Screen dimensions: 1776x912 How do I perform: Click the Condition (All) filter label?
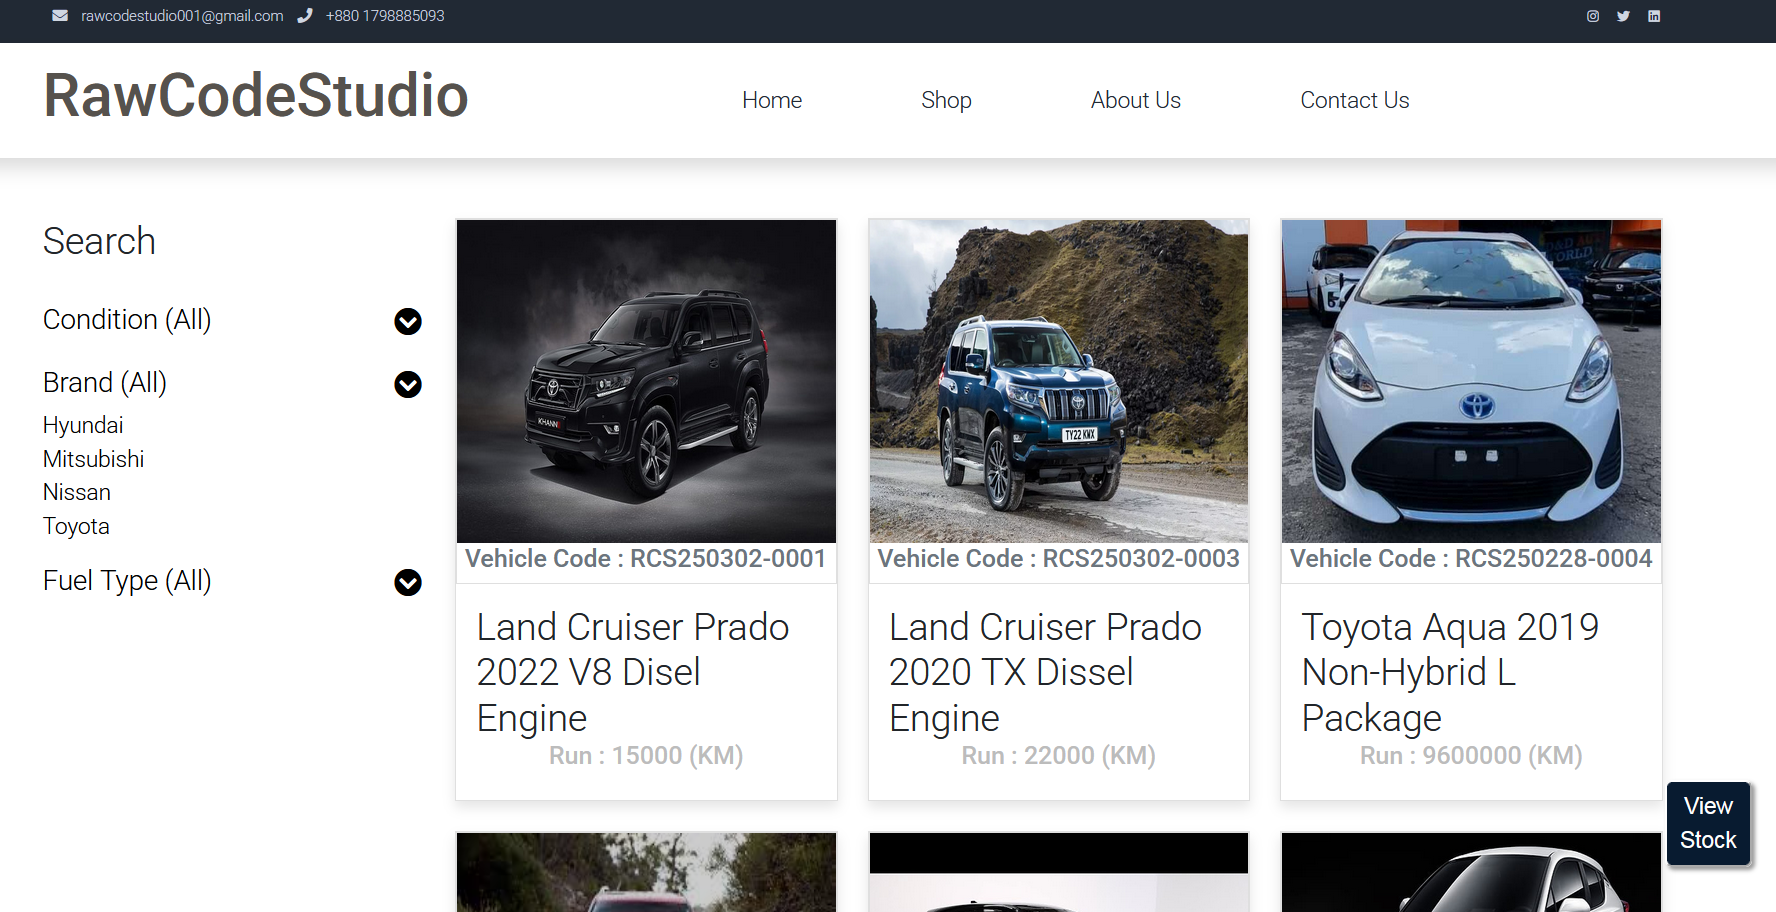tap(127, 320)
